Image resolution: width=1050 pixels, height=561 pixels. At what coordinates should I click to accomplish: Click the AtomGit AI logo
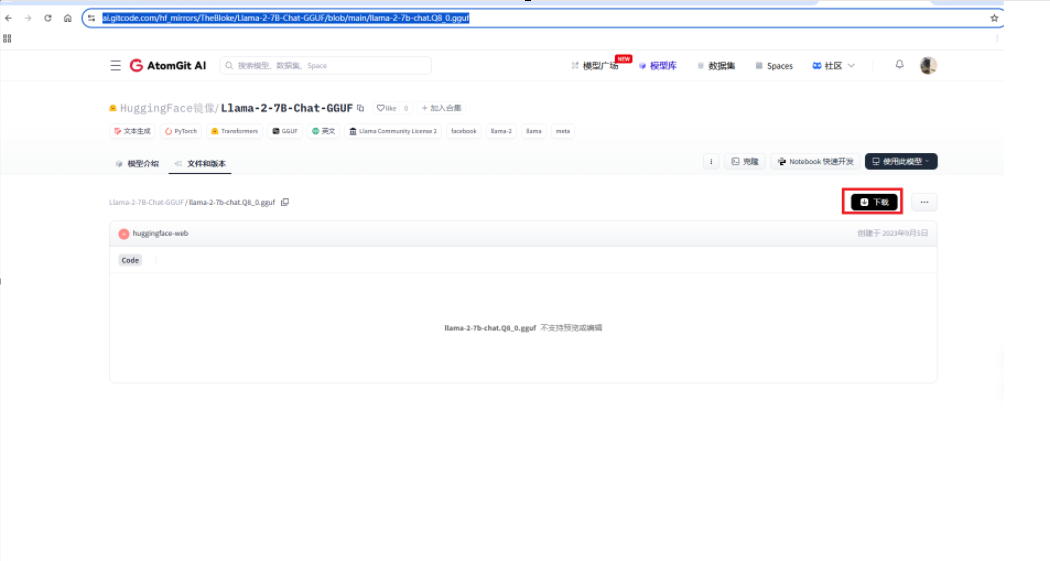[x=168, y=66]
